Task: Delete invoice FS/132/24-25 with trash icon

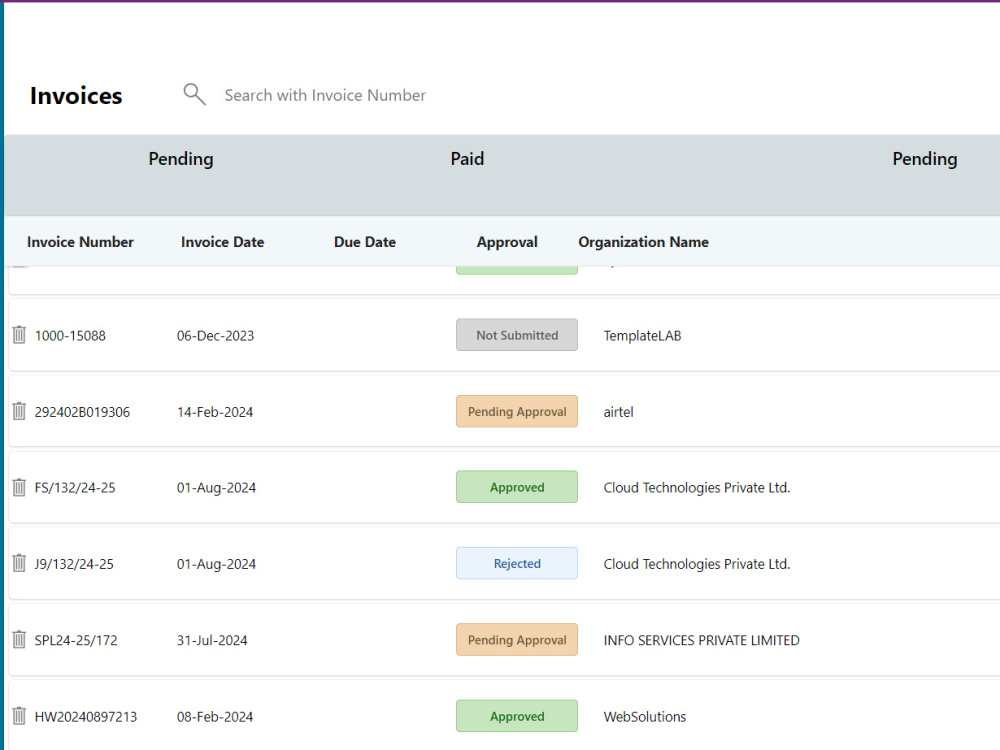Action: pos(18,487)
